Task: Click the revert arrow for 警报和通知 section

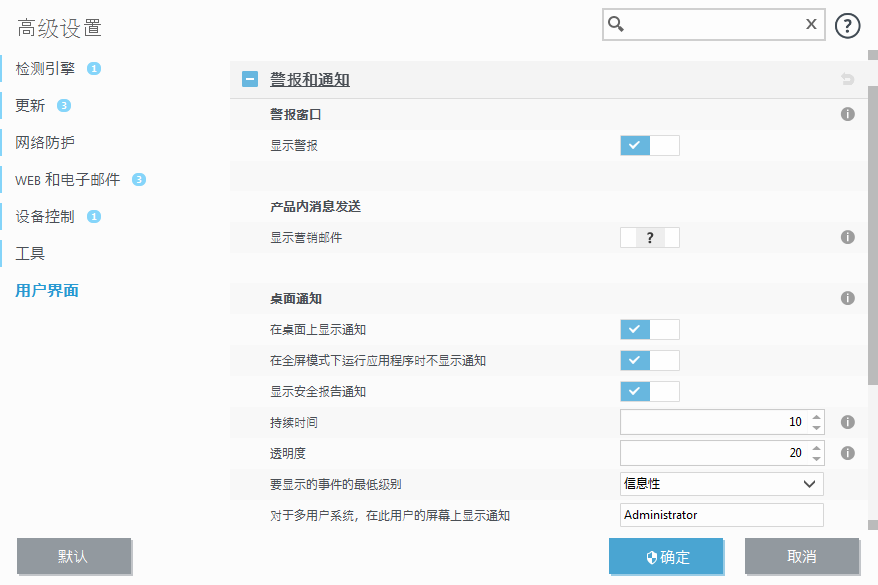Action: click(x=847, y=80)
